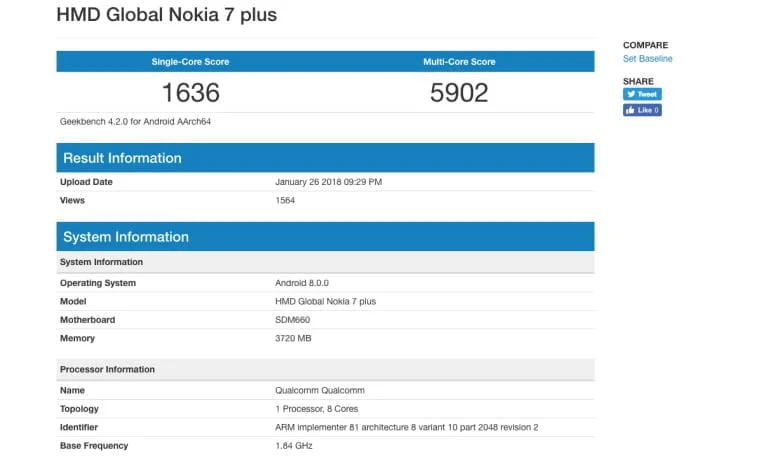Select the Multi-Core Score column header
The width and height of the screenshot is (780, 457).
[459, 62]
